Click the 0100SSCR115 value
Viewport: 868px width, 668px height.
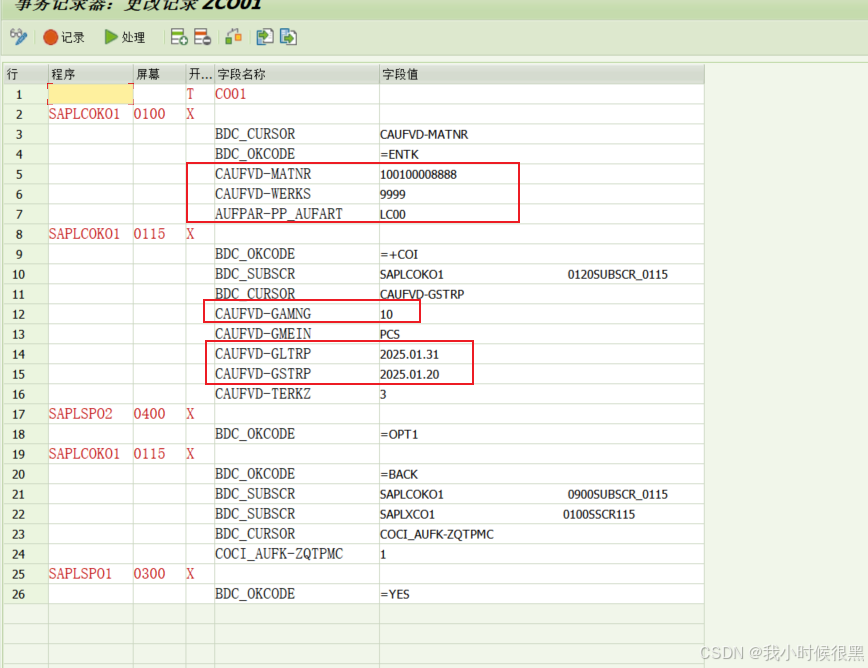pyautogui.click(x=599, y=514)
